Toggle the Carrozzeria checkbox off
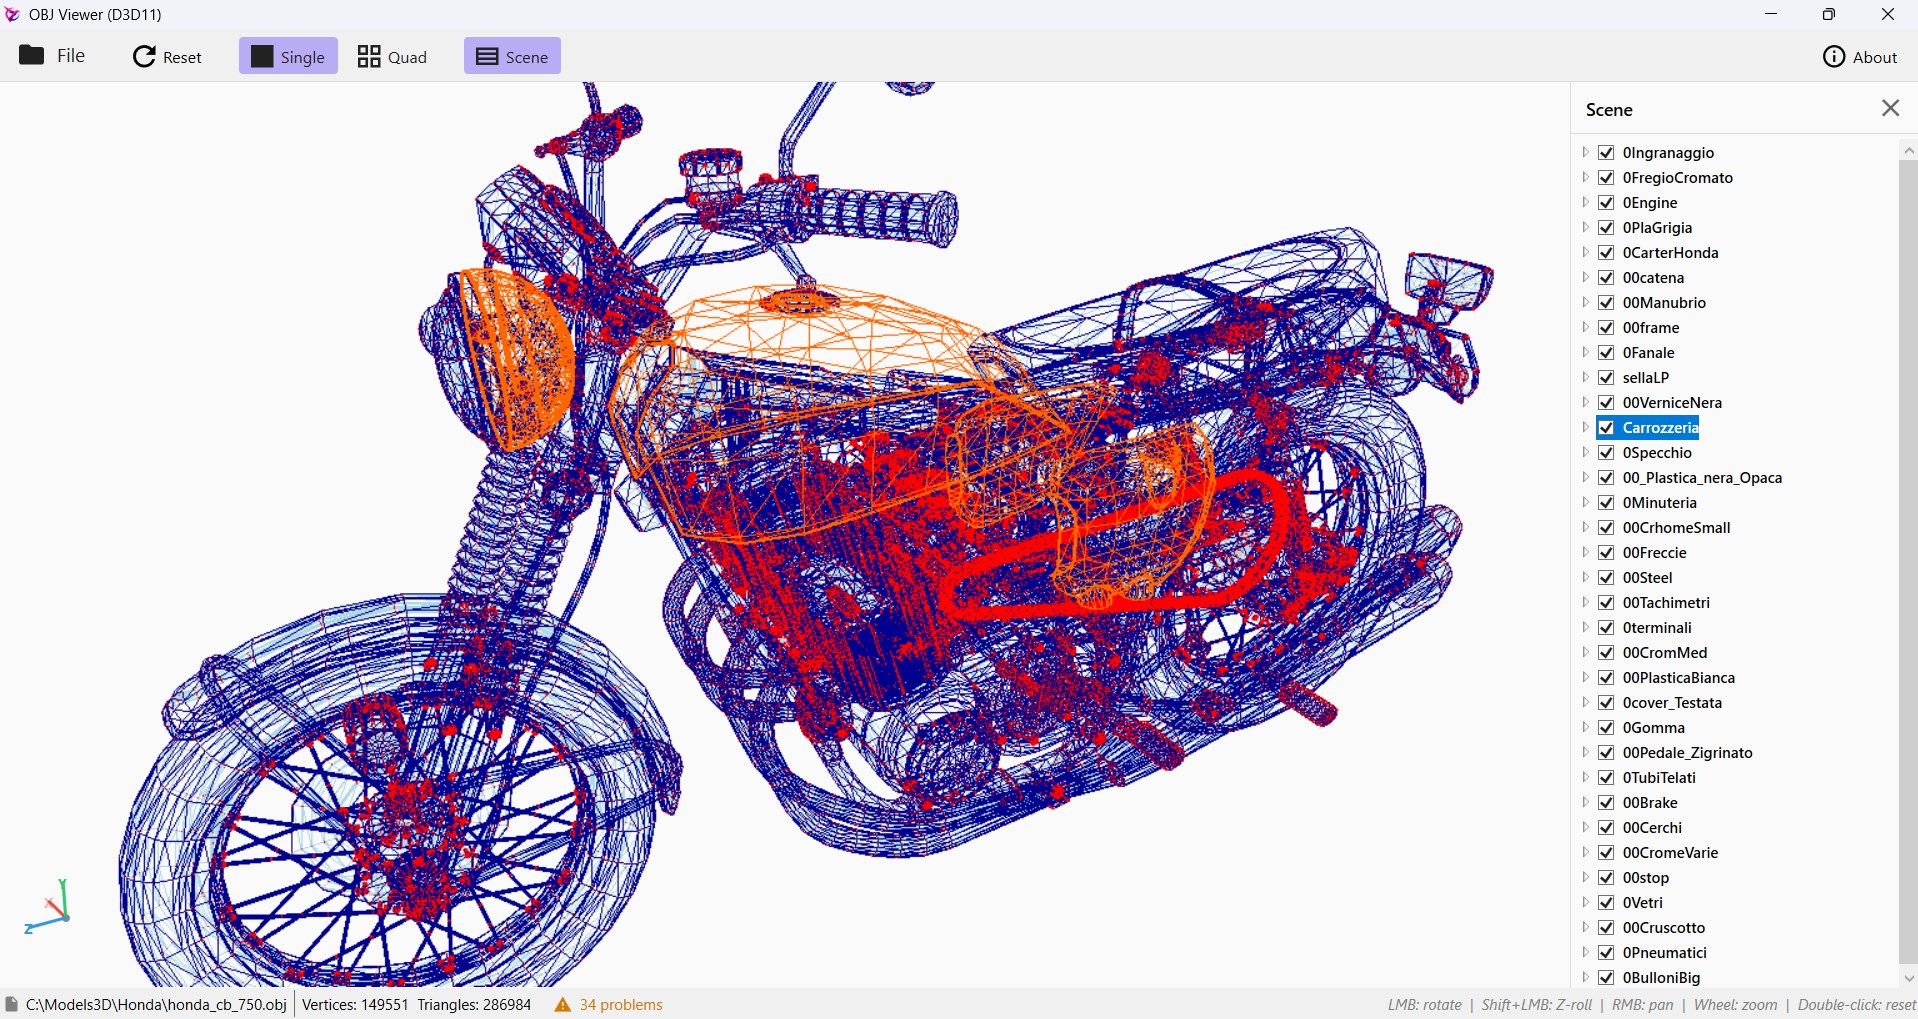Image resolution: width=1918 pixels, height=1019 pixels. [1607, 428]
